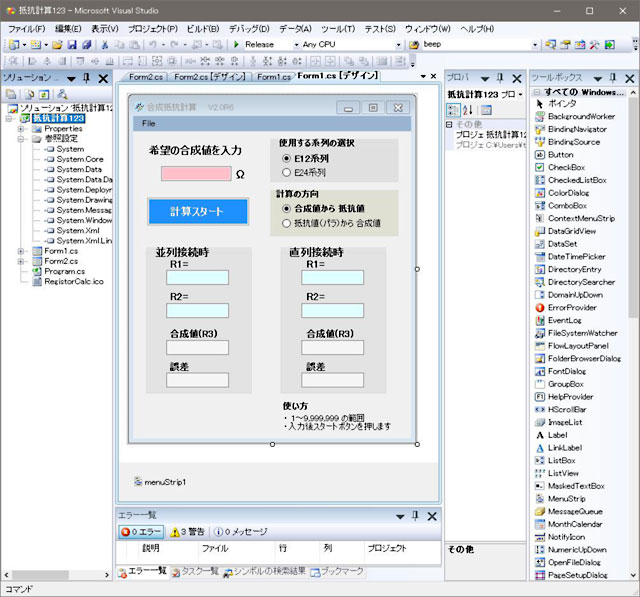Open Release configuration dropdown
This screenshot has width=640, height=597.
point(296,45)
